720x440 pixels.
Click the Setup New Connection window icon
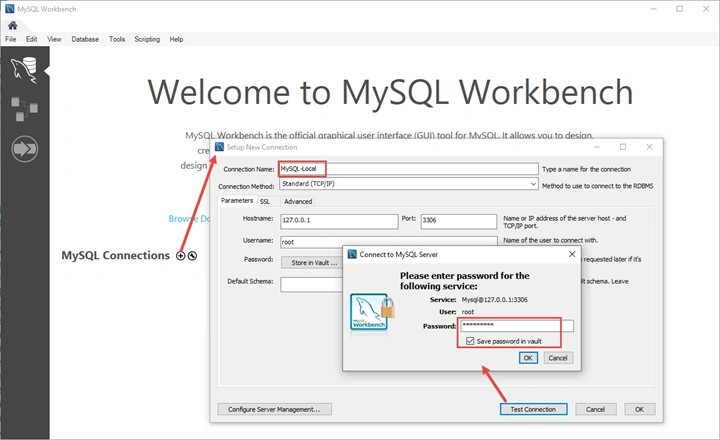point(219,147)
